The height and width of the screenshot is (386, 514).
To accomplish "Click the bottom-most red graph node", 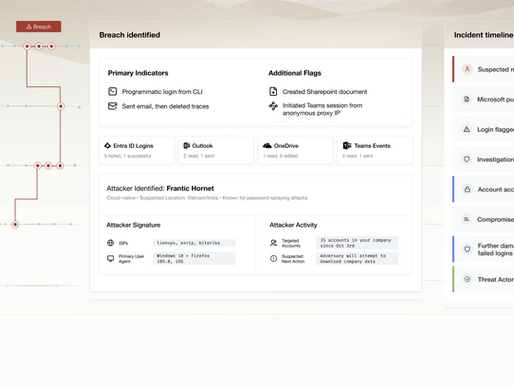I will [x=15, y=224].
